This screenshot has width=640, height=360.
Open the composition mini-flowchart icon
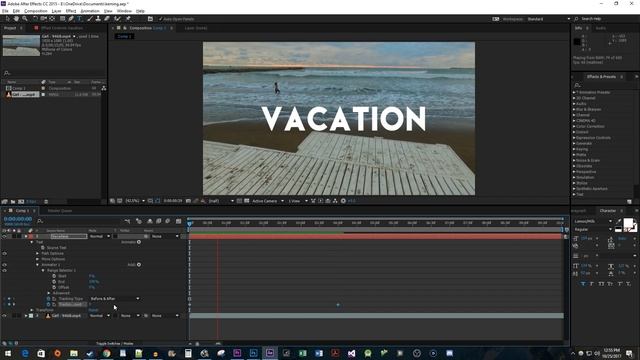127,221
